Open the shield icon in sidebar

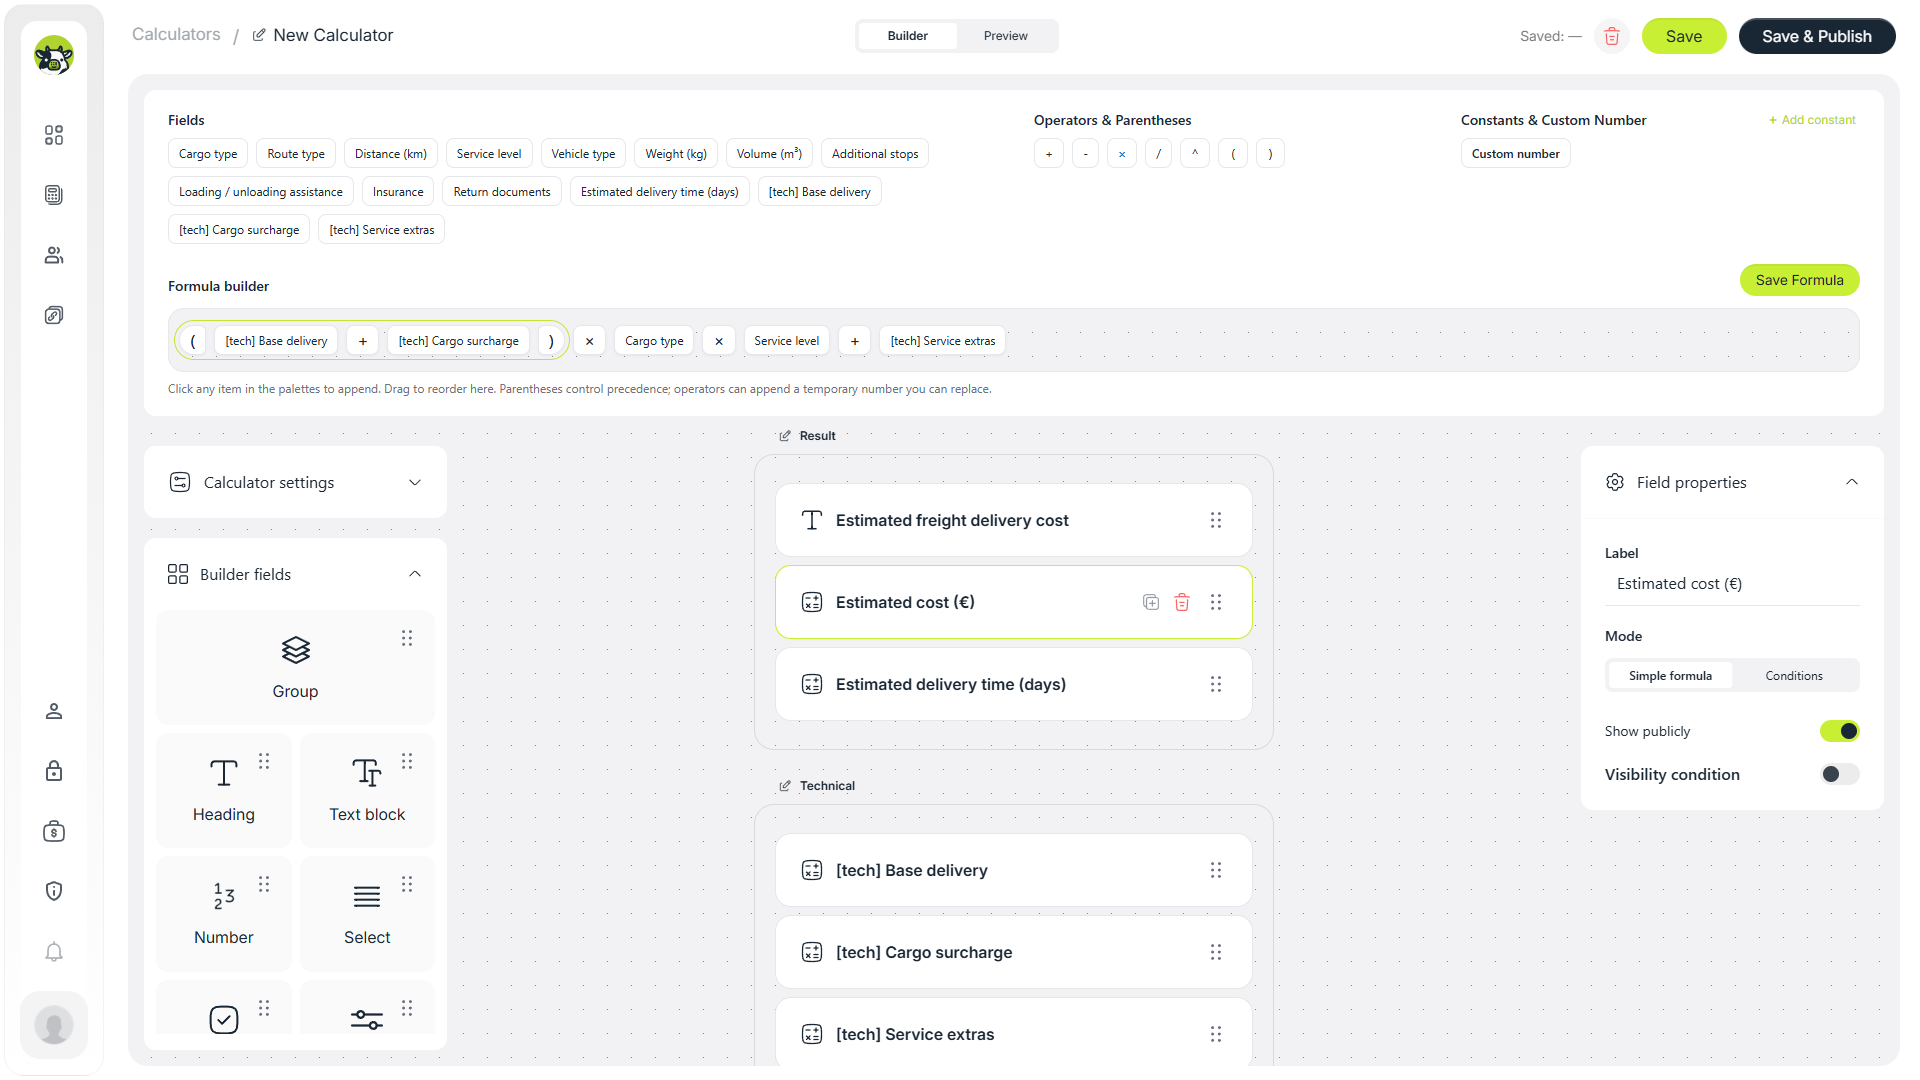tap(54, 891)
